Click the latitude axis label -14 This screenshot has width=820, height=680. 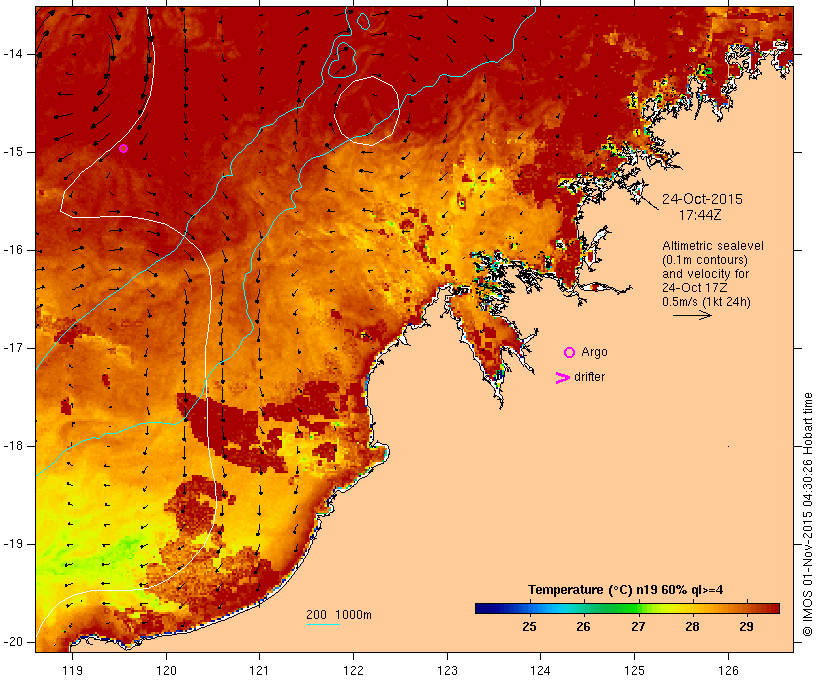pyautogui.click(x=13, y=54)
